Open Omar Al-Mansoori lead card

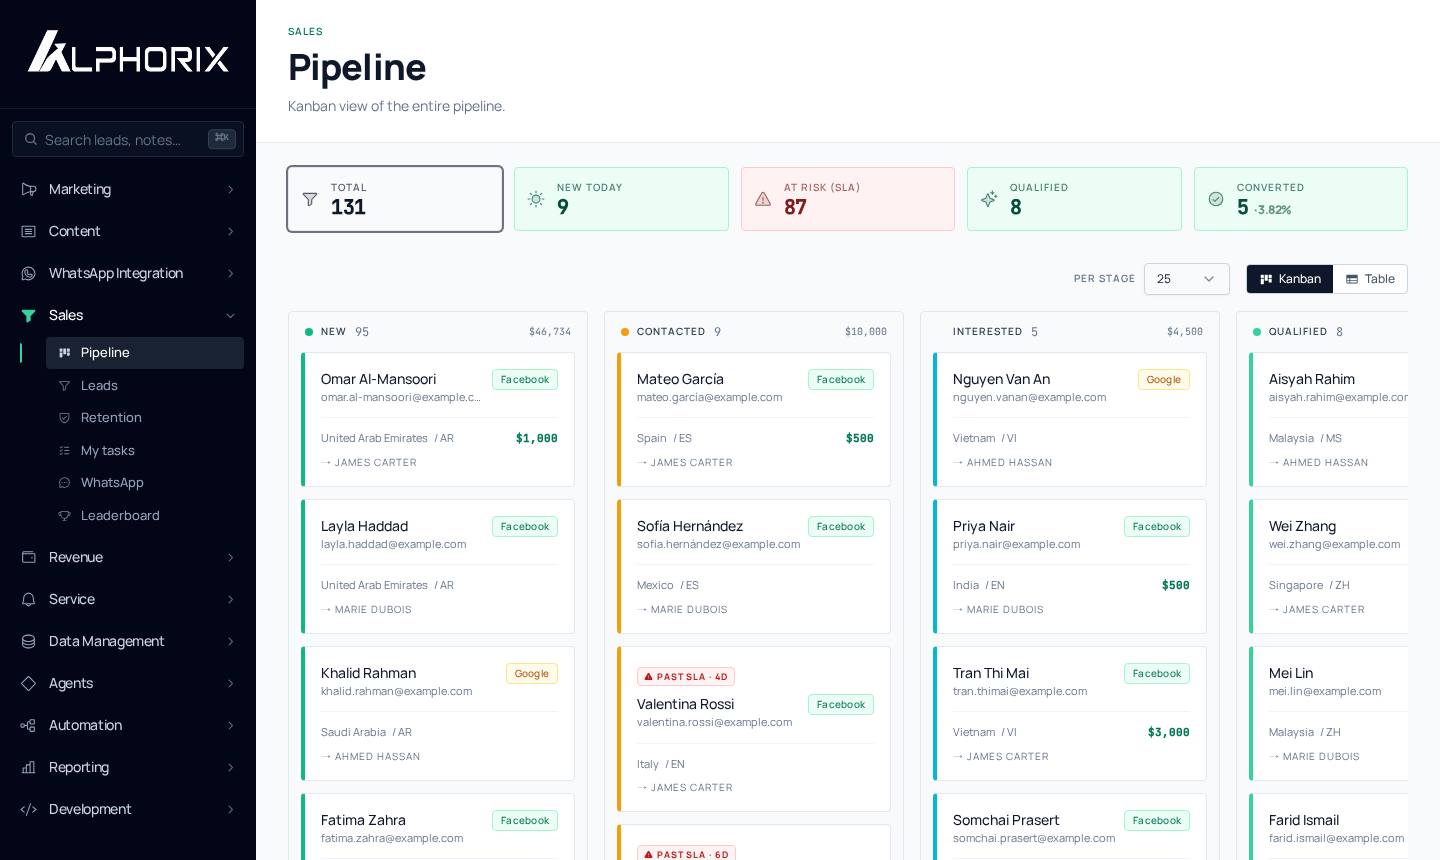[438, 420]
